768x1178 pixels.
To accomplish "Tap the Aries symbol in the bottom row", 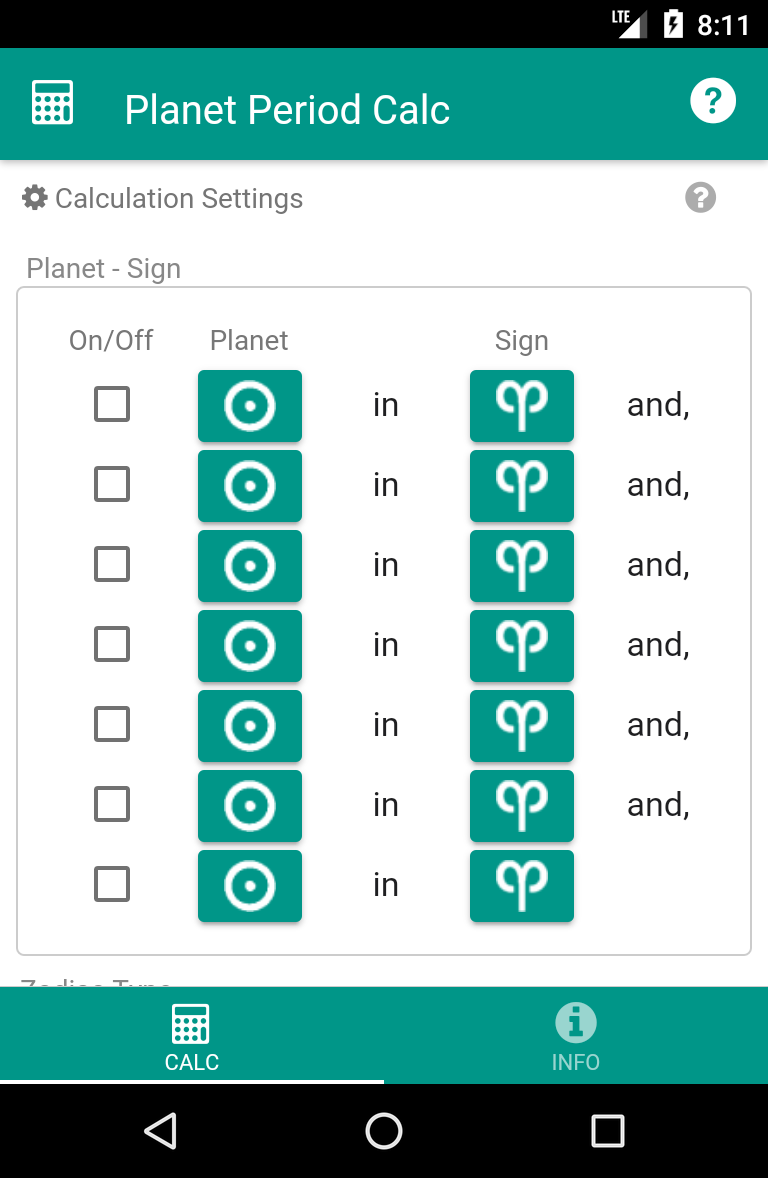I will coord(521,885).
